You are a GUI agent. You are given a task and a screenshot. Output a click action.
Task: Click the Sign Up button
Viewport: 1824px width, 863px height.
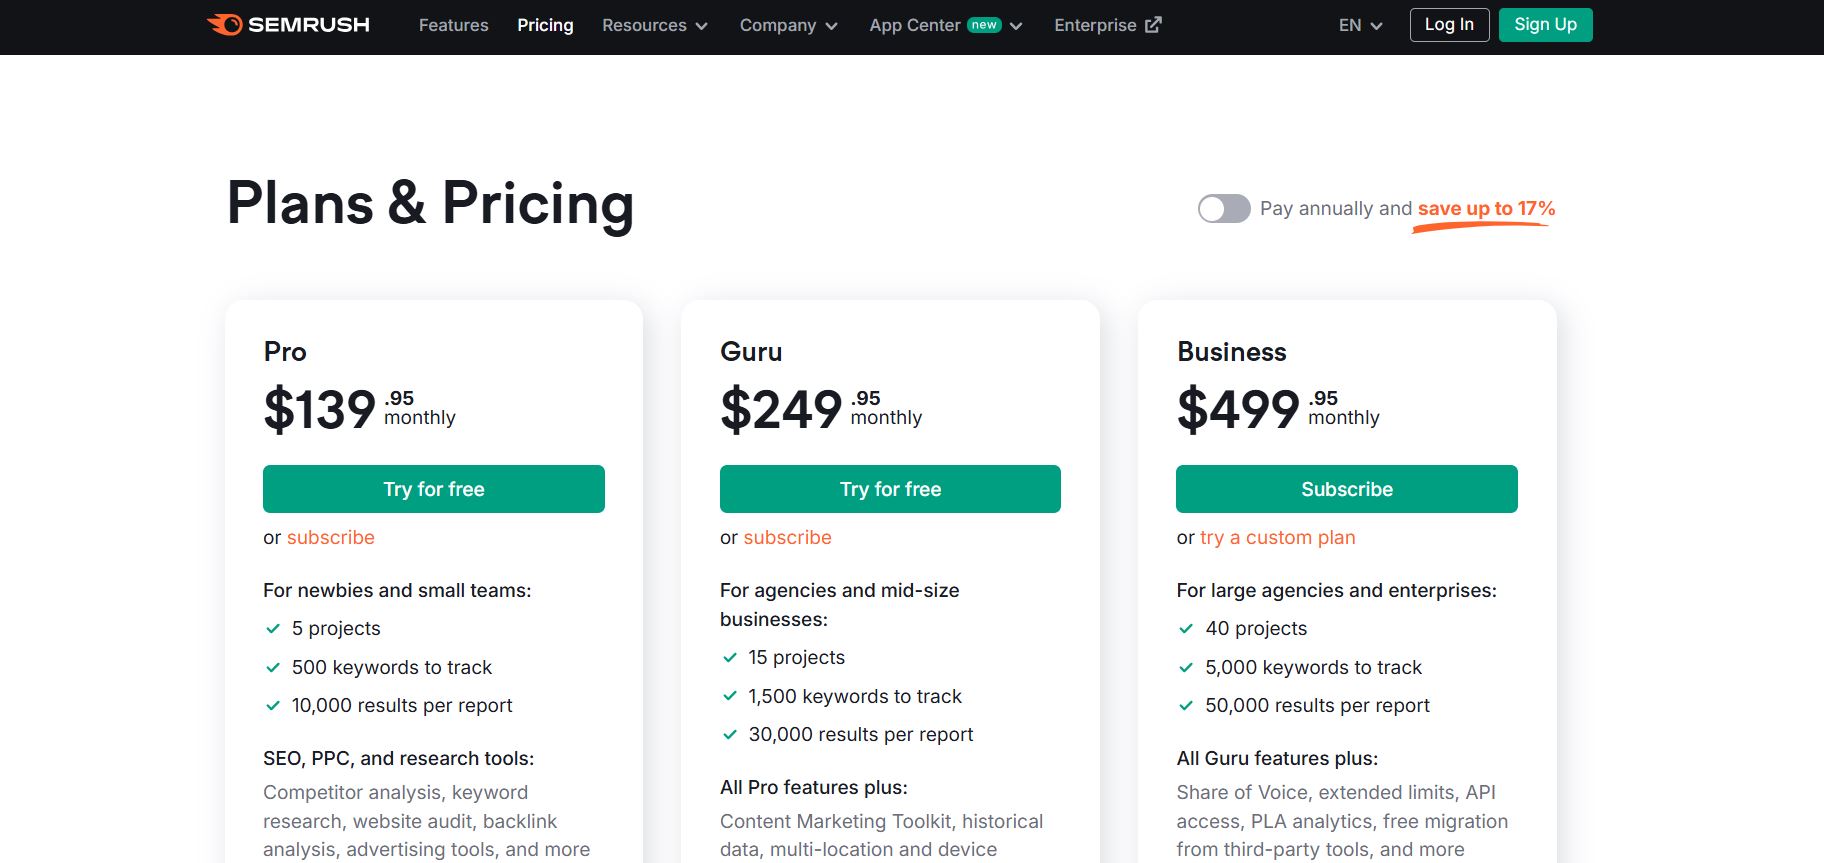pos(1545,25)
